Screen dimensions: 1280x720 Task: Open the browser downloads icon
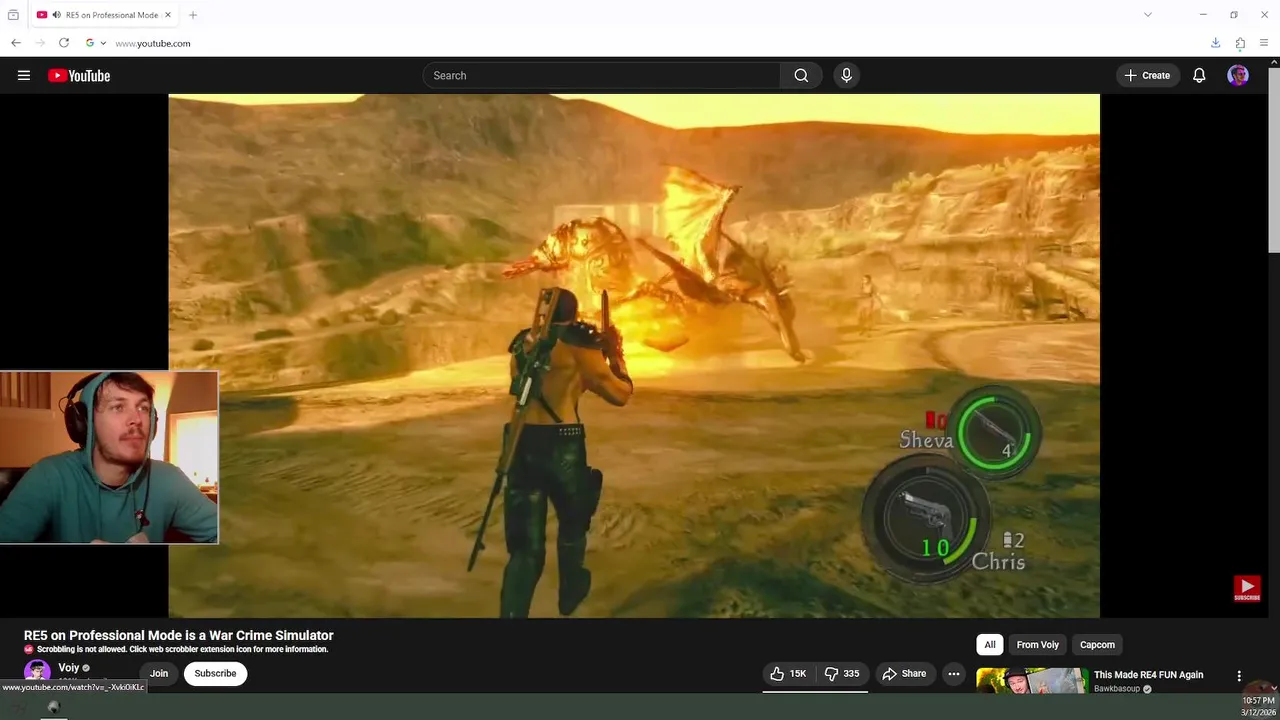[x=1215, y=43]
